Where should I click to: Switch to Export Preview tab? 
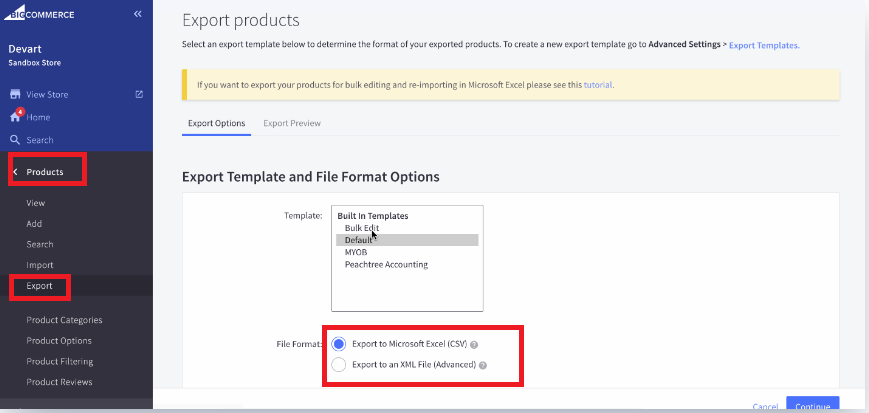coord(292,123)
